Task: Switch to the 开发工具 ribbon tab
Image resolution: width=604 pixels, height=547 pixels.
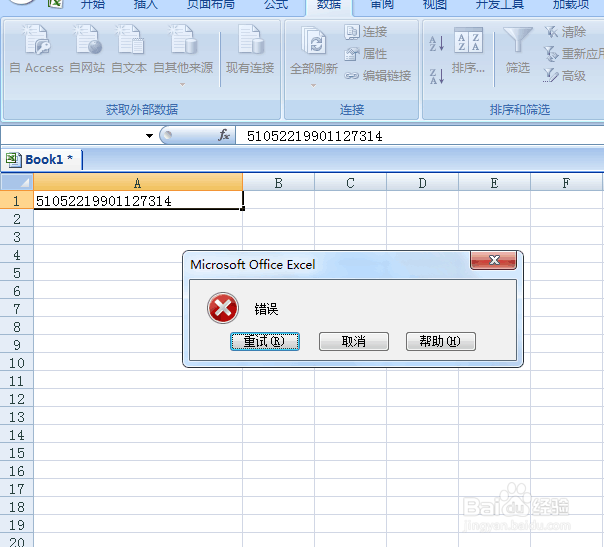Action: [x=500, y=5]
